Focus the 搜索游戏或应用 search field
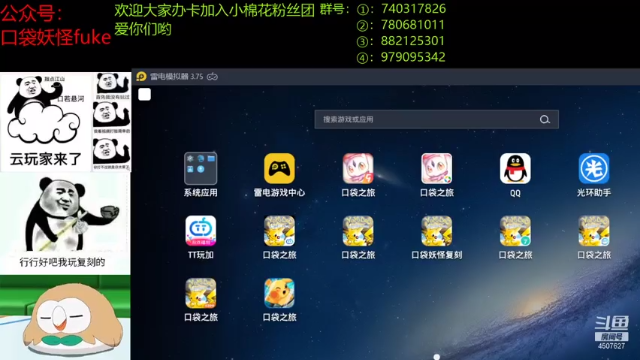This screenshot has width=640, height=360. pyautogui.click(x=436, y=120)
